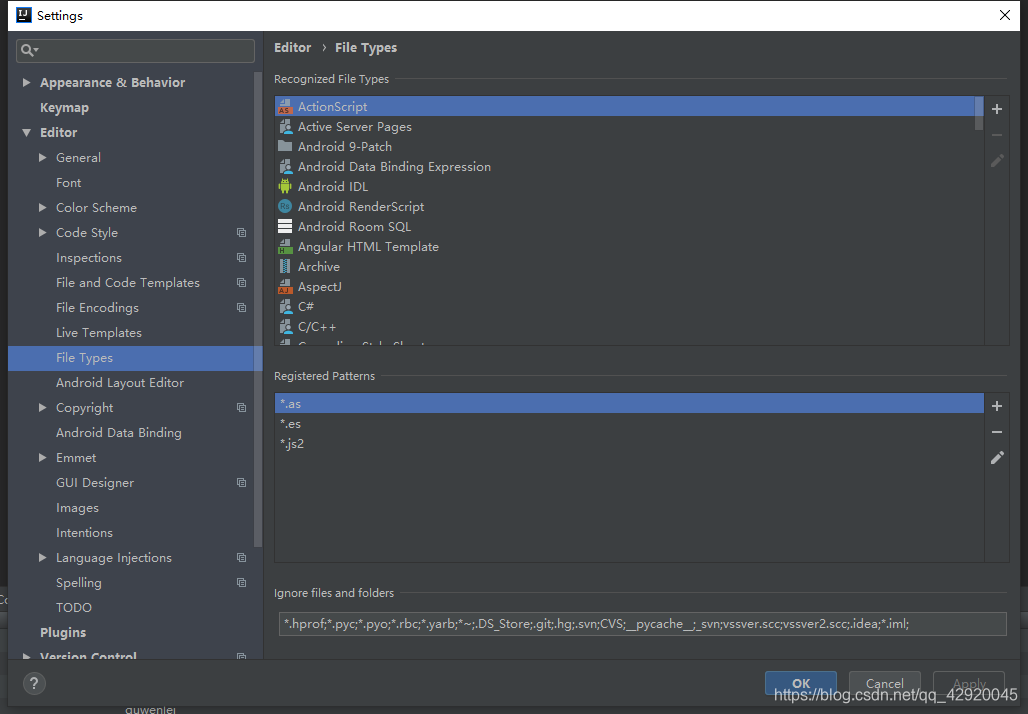Click the AspectJ file type icon
Viewport: 1028px width, 714px height.
(x=285, y=287)
